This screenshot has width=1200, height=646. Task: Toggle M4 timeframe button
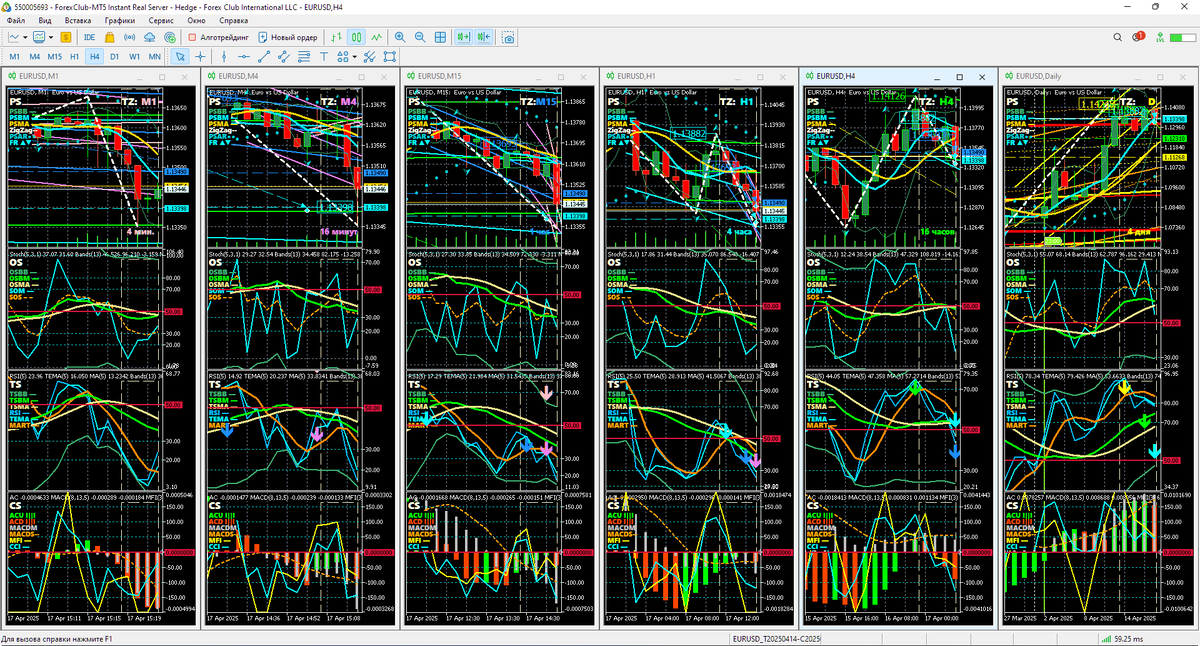(34, 57)
